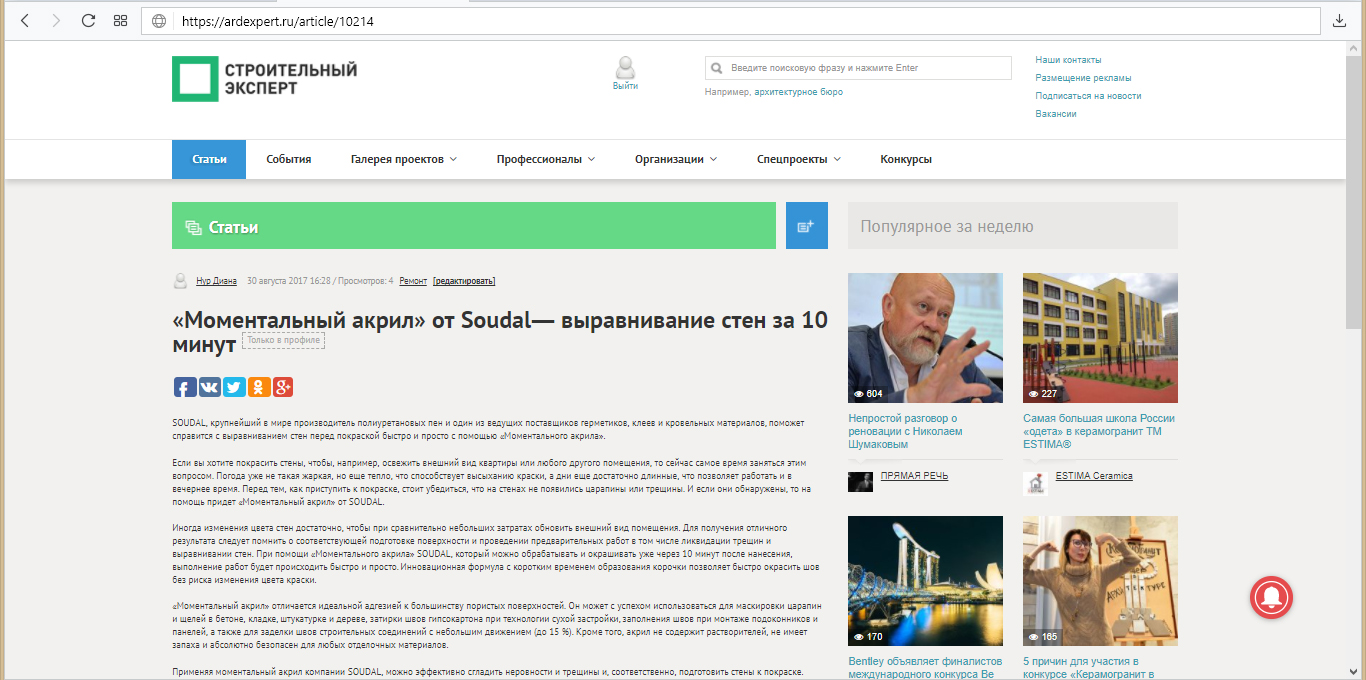Click the search magnifier icon
This screenshot has width=1366, height=680.
tap(717, 69)
